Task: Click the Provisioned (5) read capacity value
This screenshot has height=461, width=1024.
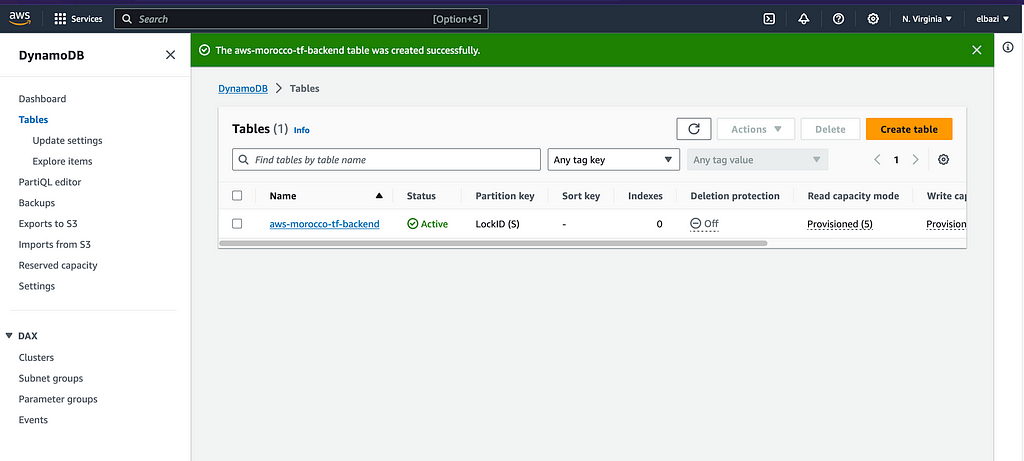Action: 840,224
